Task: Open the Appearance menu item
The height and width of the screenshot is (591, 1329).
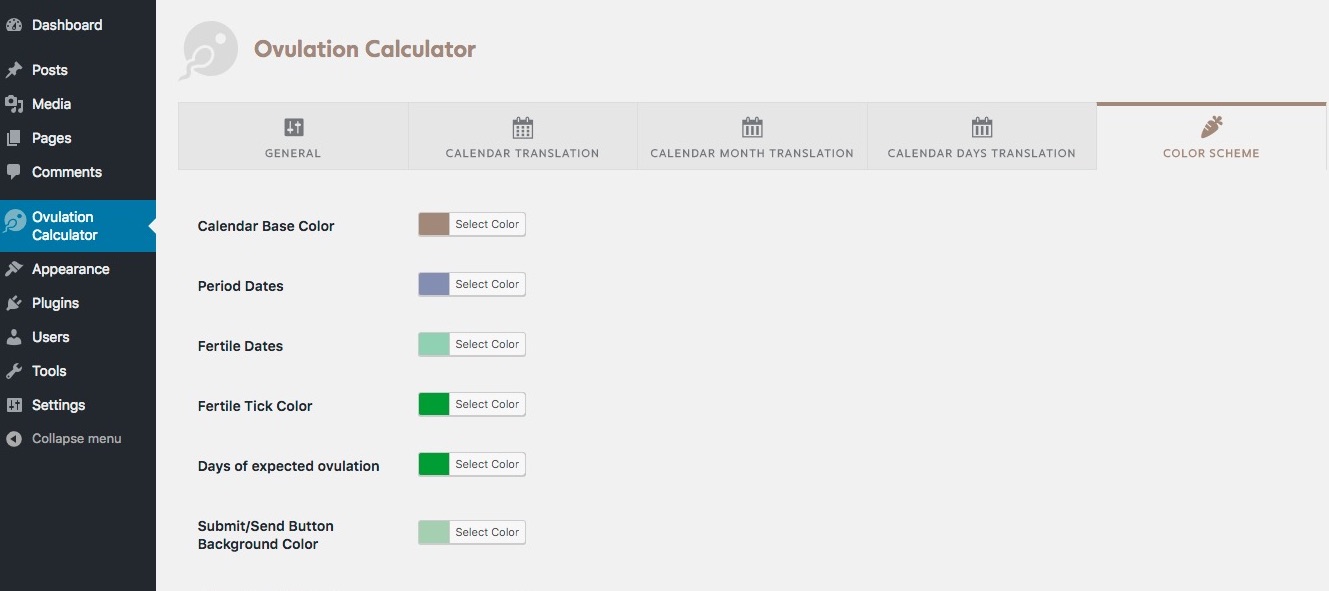Action: point(78,269)
